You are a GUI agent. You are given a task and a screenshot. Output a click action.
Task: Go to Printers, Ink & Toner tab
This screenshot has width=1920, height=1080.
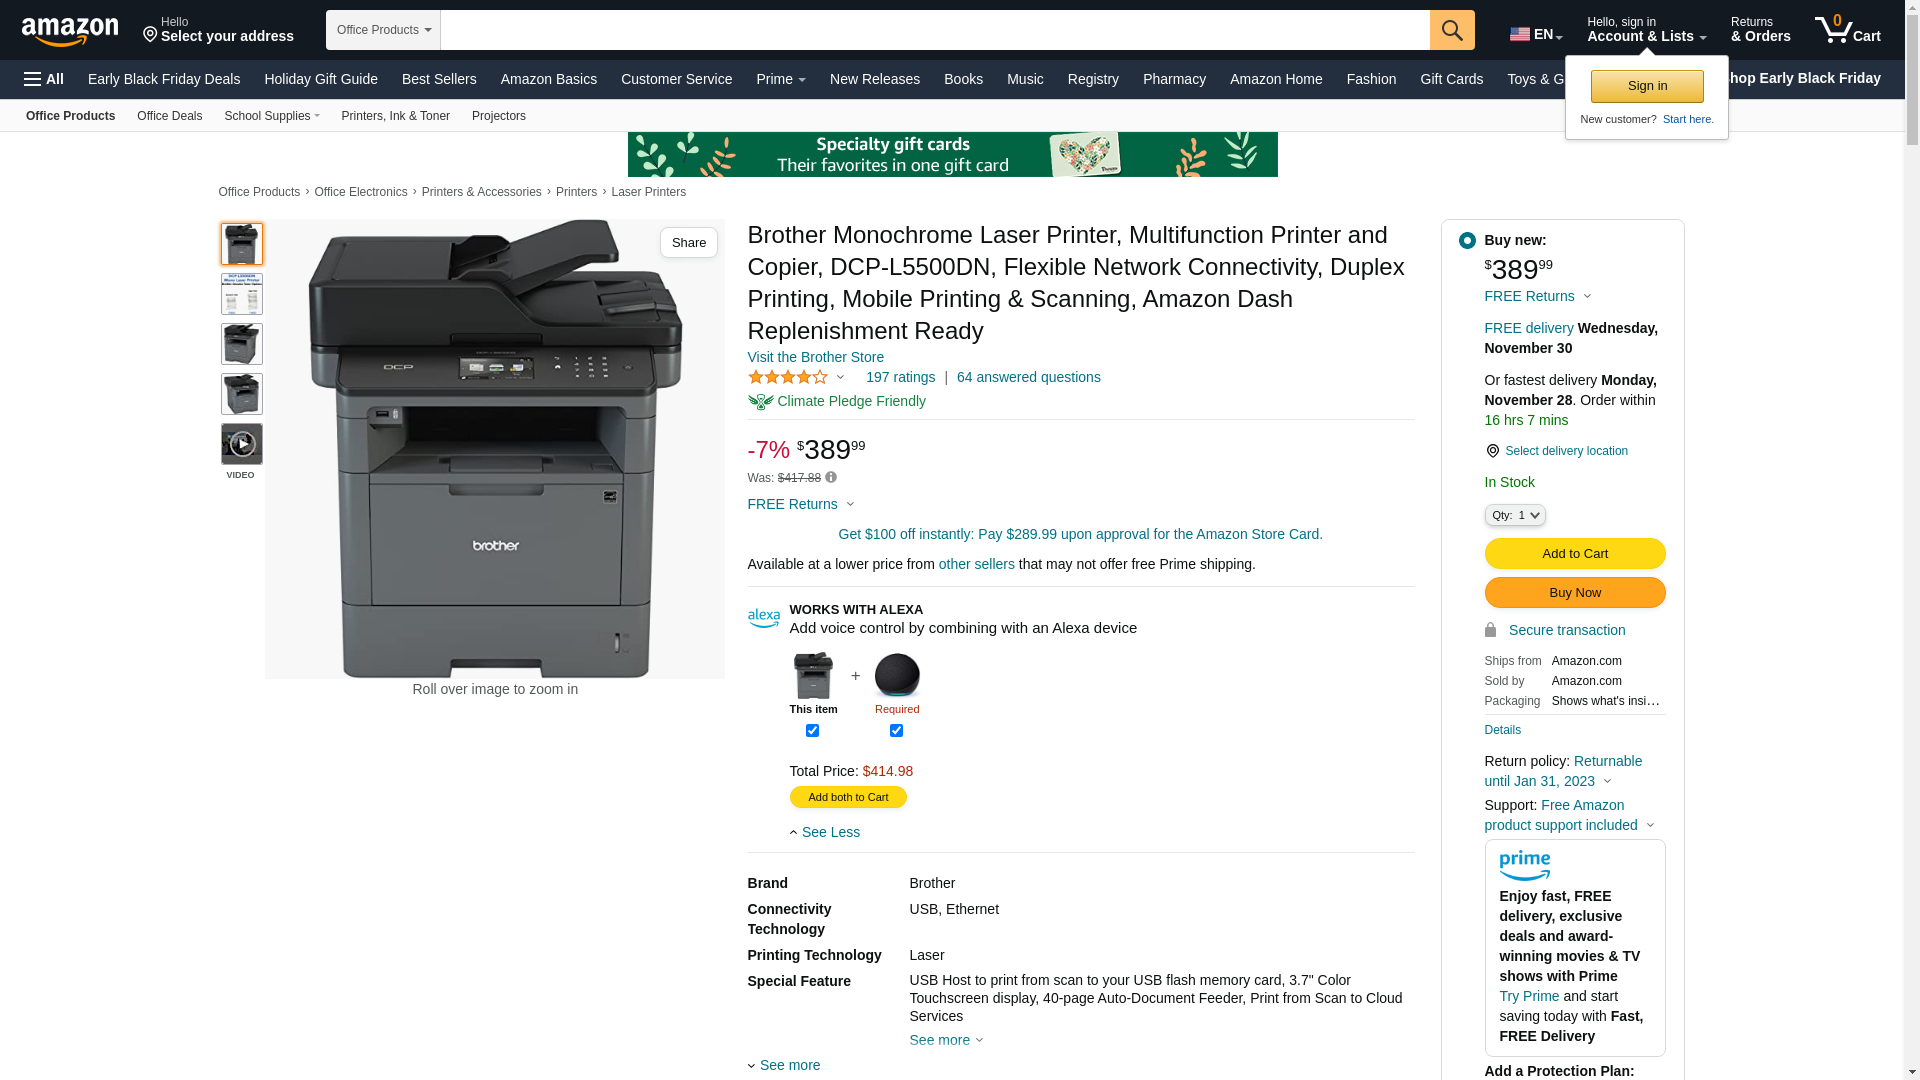pos(395,116)
